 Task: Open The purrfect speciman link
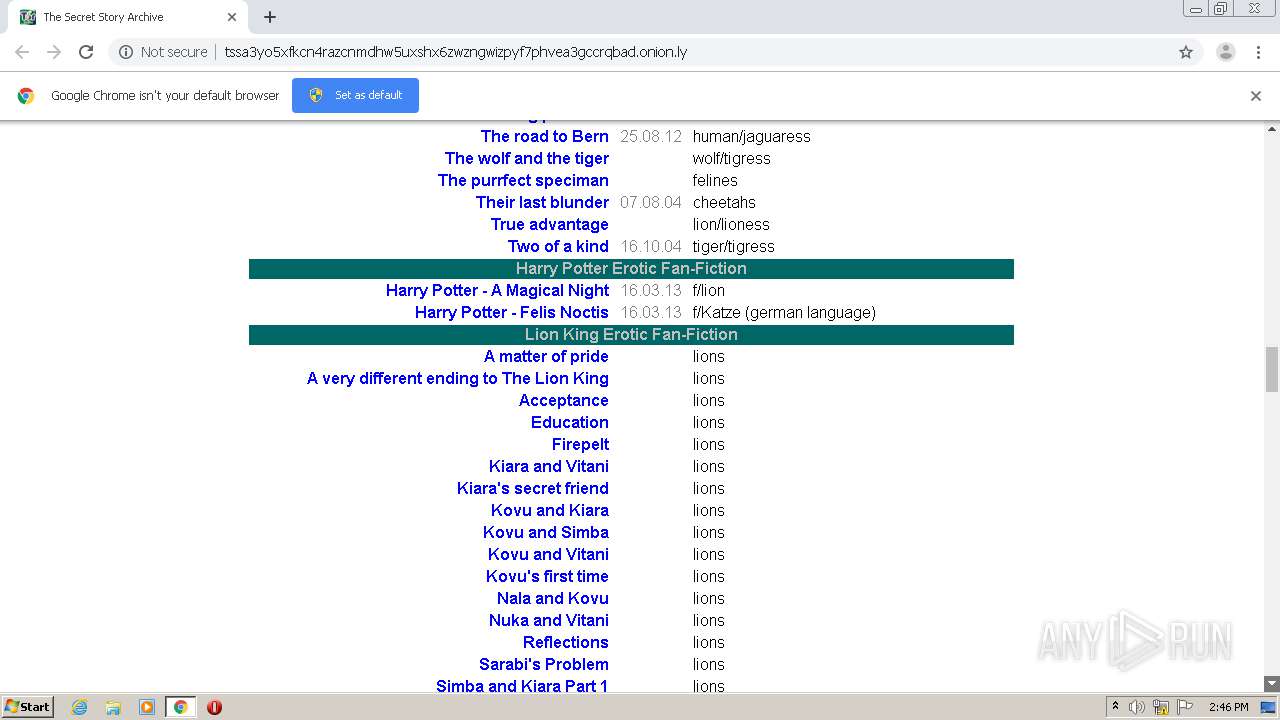[x=523, y=180]
